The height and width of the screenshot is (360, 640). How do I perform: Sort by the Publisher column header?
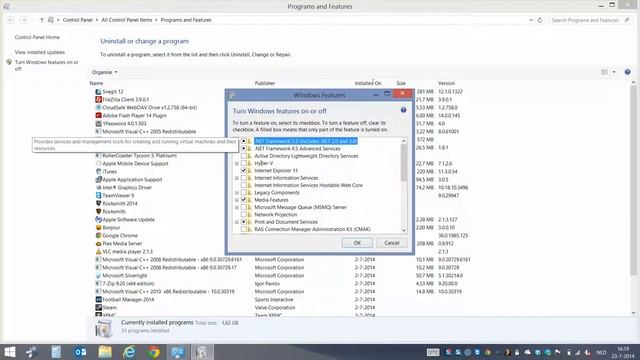point(265,83)
